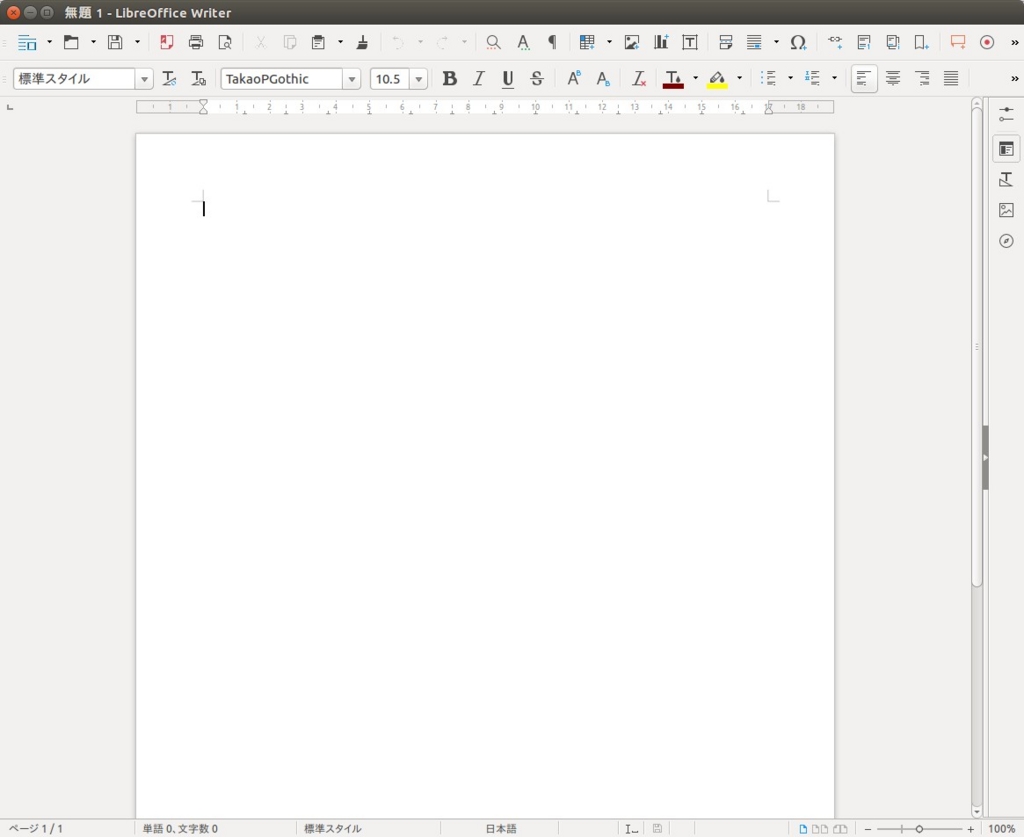1024x837 pixels.
Task: Expand standard toolbar overflow chevron
Action: (1014, 42)
